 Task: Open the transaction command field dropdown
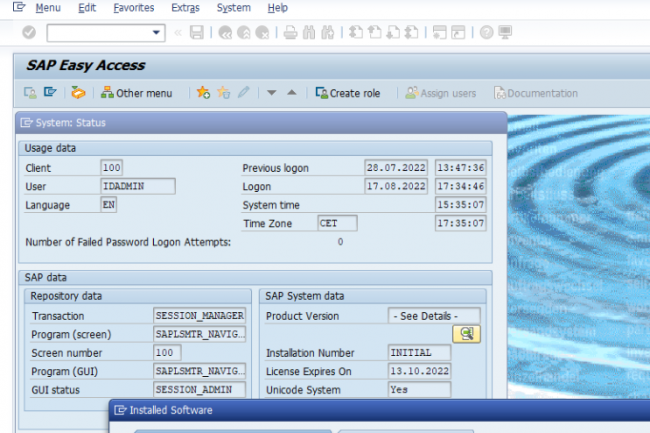[x=157, y=33]
